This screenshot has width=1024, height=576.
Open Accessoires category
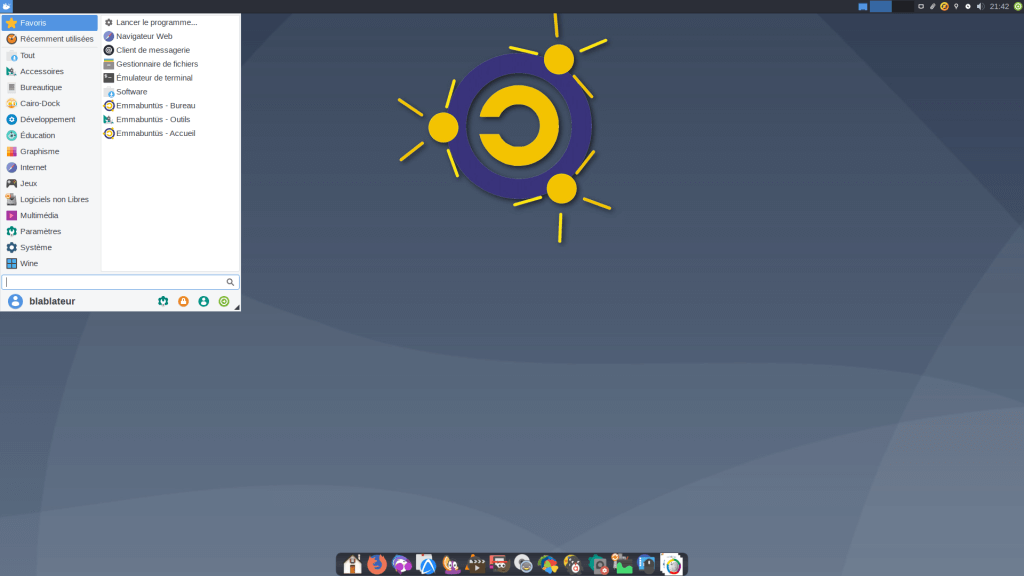click(x=50, y=71)
